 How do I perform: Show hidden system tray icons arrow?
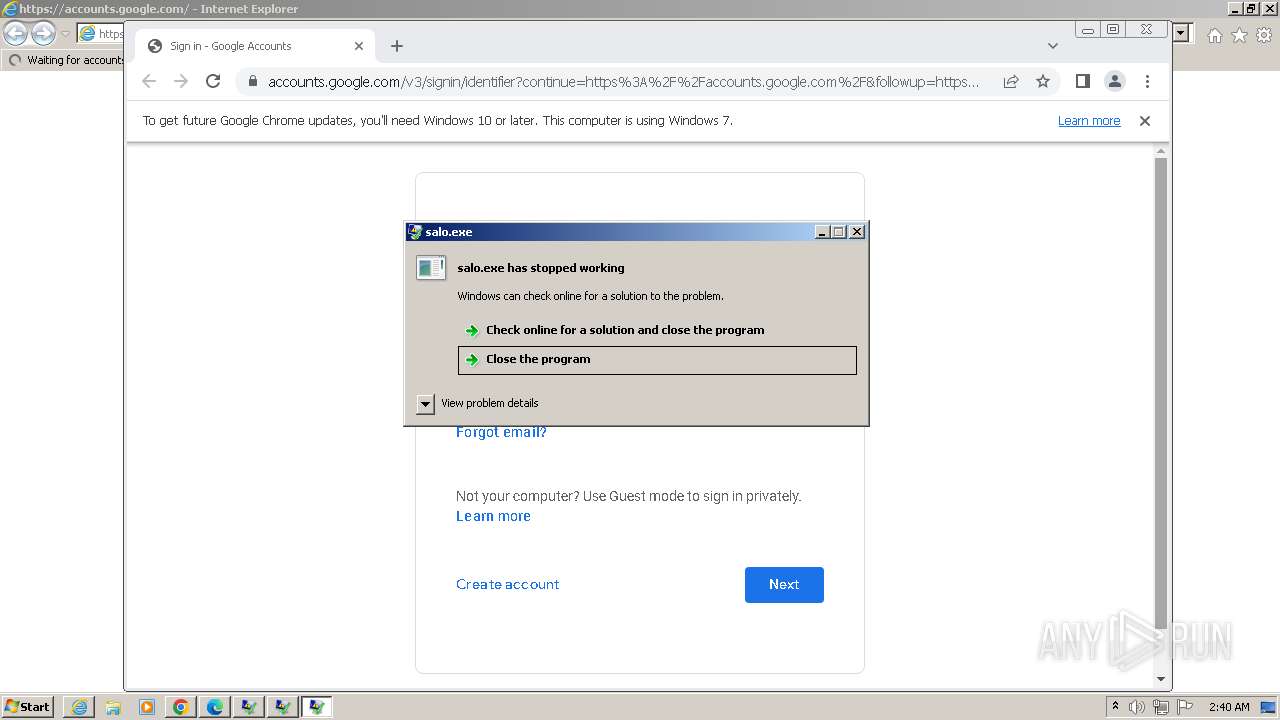coord(1115,707)
